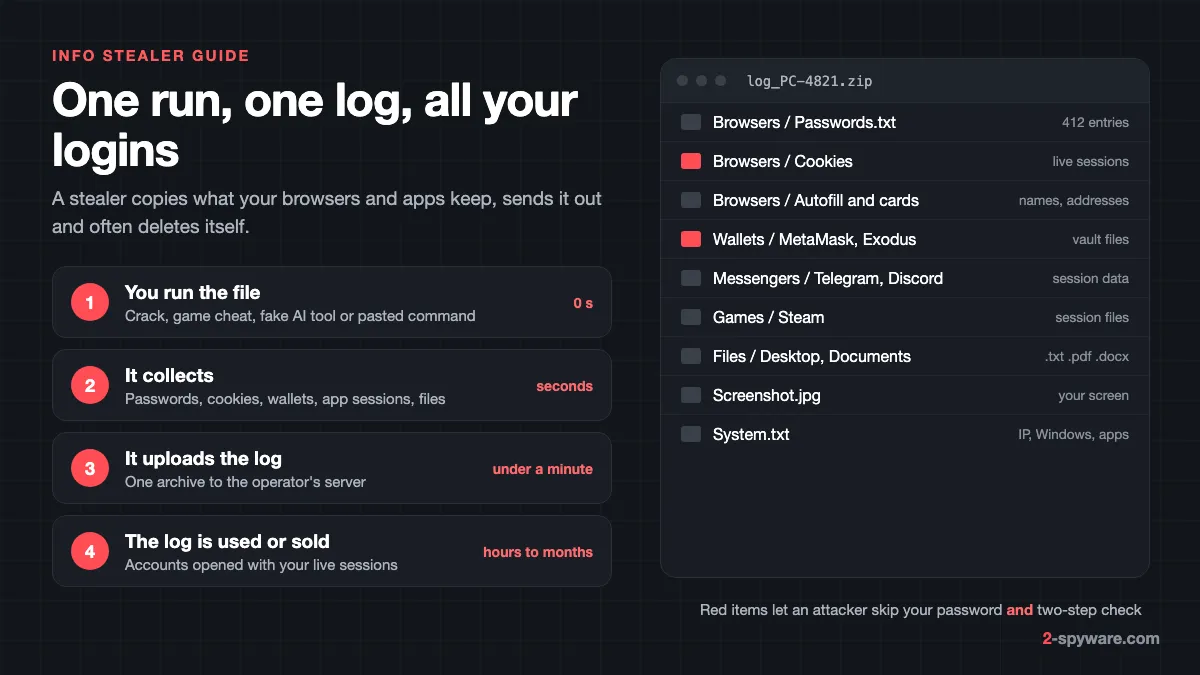Click the 'session data' label

point(1090,278)
